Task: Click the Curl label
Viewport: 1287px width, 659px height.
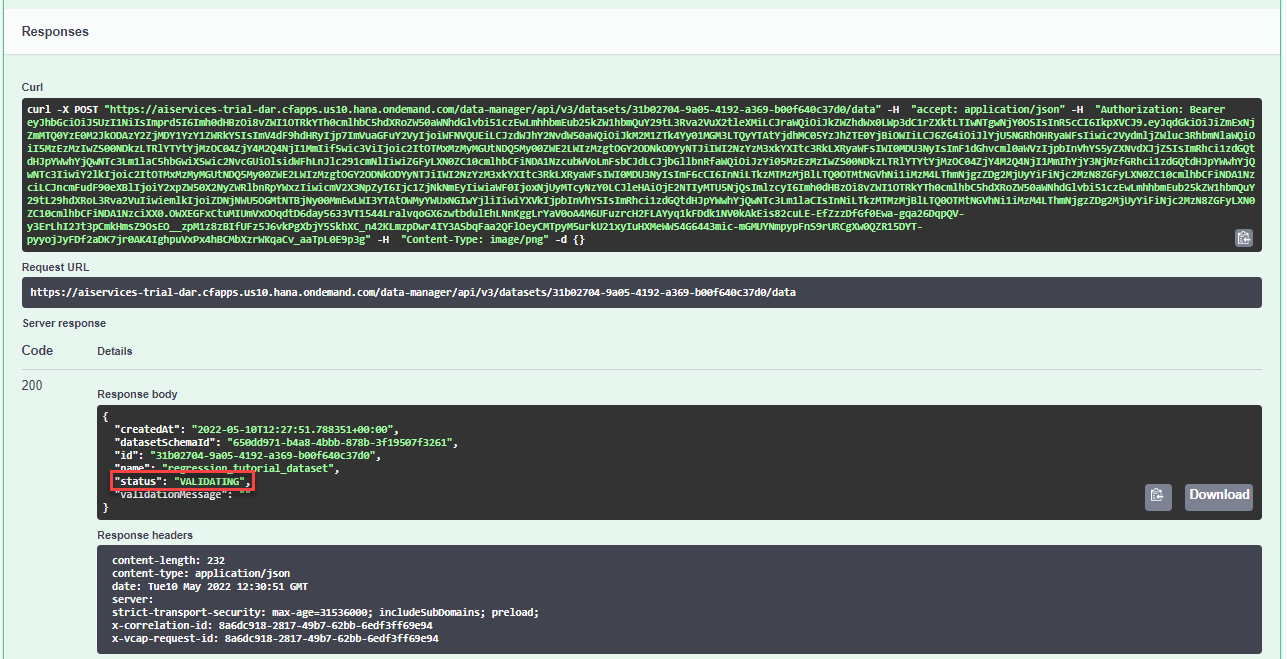Action: pyautogui.click(x=33, y=88)
